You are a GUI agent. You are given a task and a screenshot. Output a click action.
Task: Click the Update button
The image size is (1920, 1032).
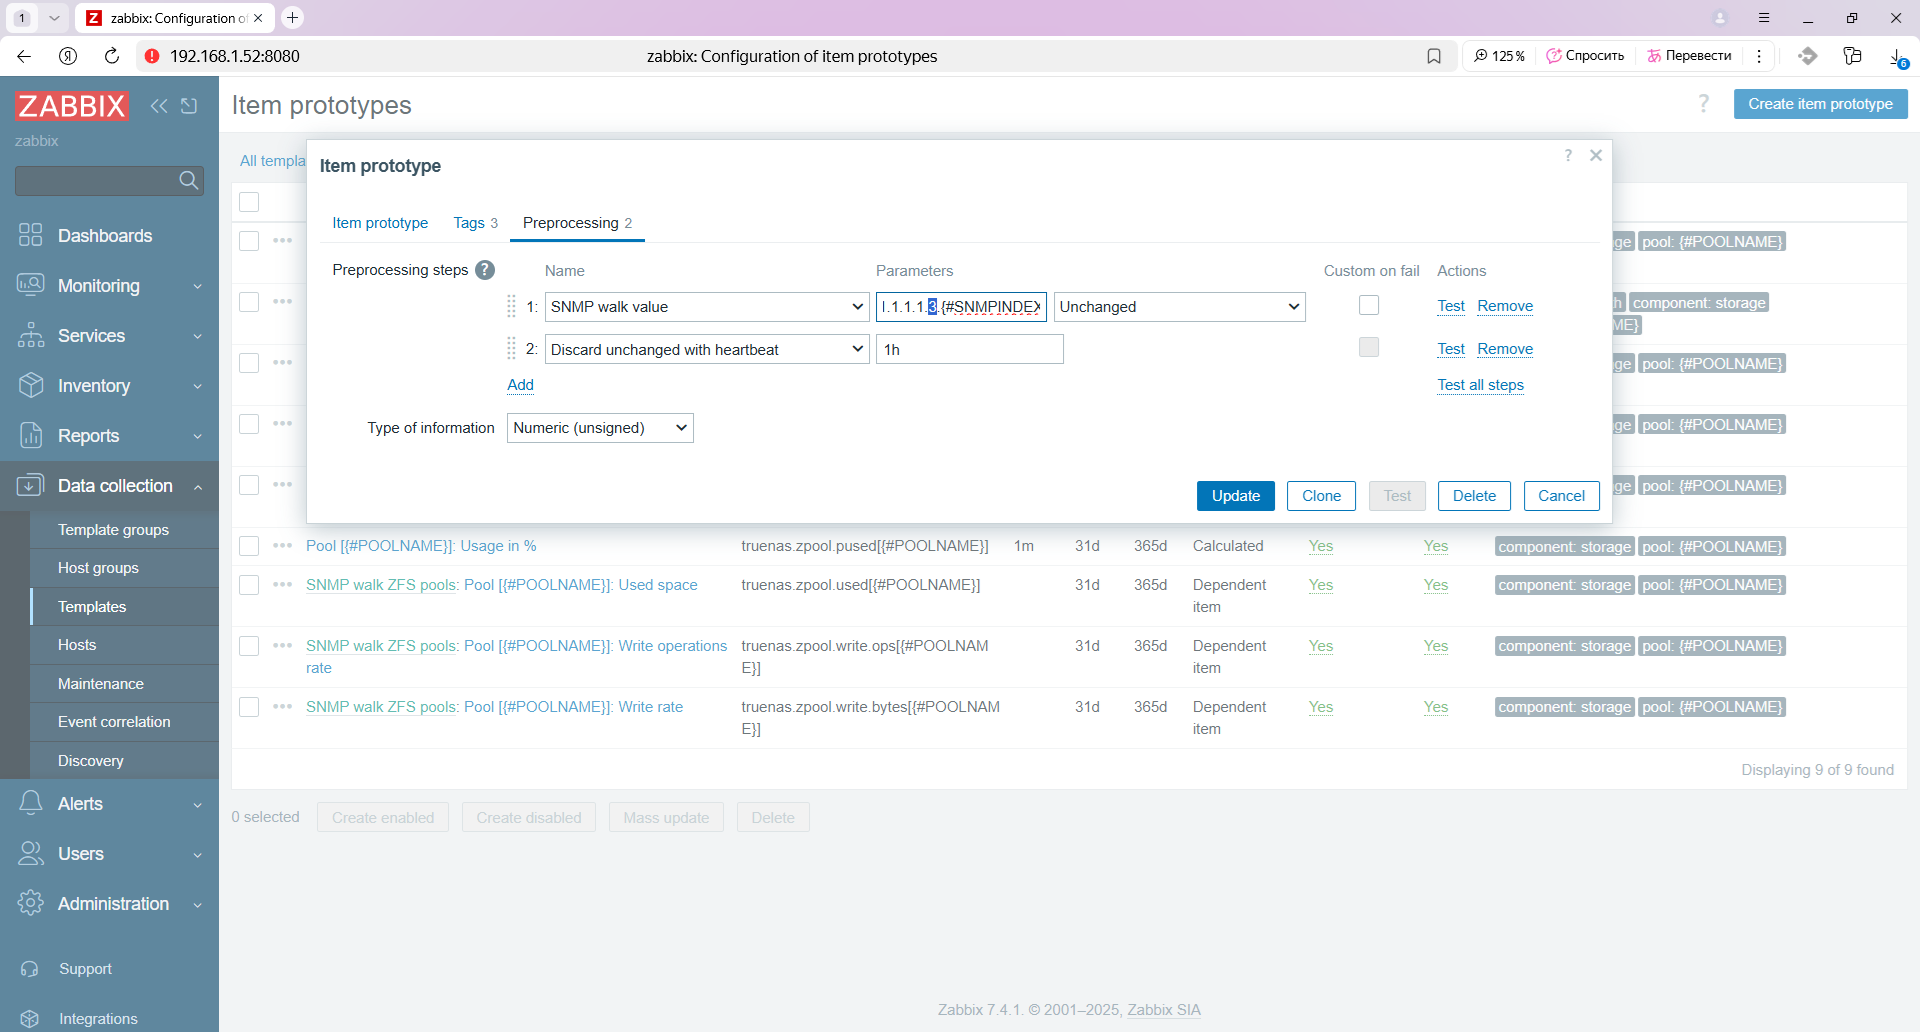1236,496
